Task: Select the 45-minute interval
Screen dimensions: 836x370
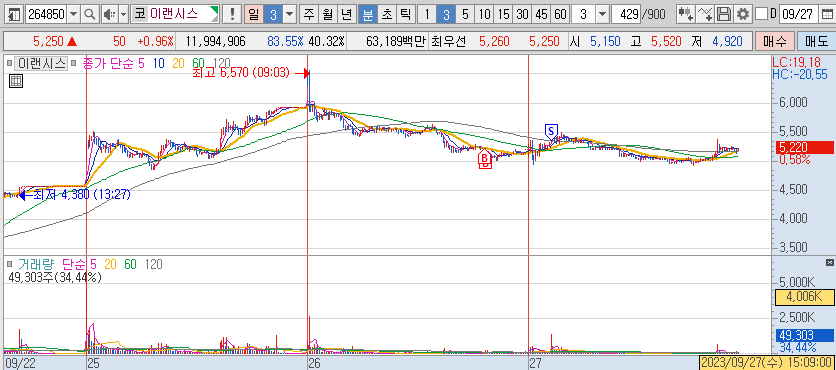Action: click(x=541, y=14)
